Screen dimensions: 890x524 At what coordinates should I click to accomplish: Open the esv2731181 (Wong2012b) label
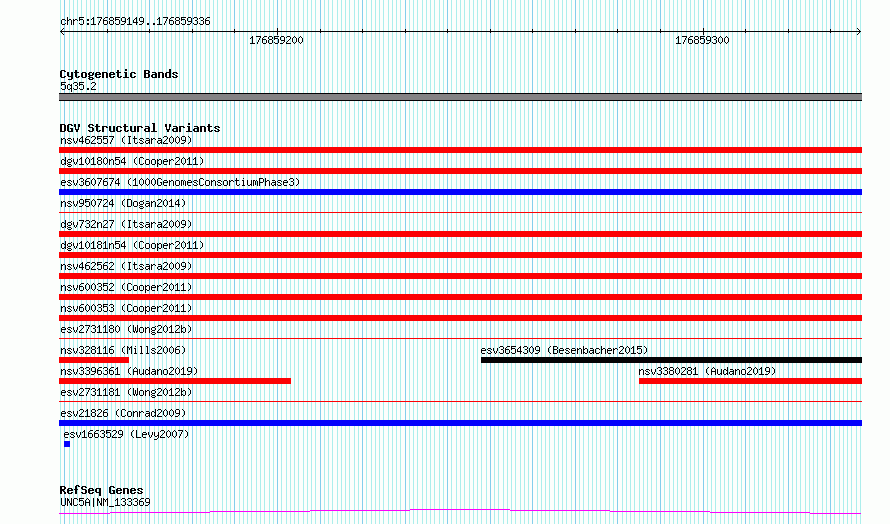[126, 392]
